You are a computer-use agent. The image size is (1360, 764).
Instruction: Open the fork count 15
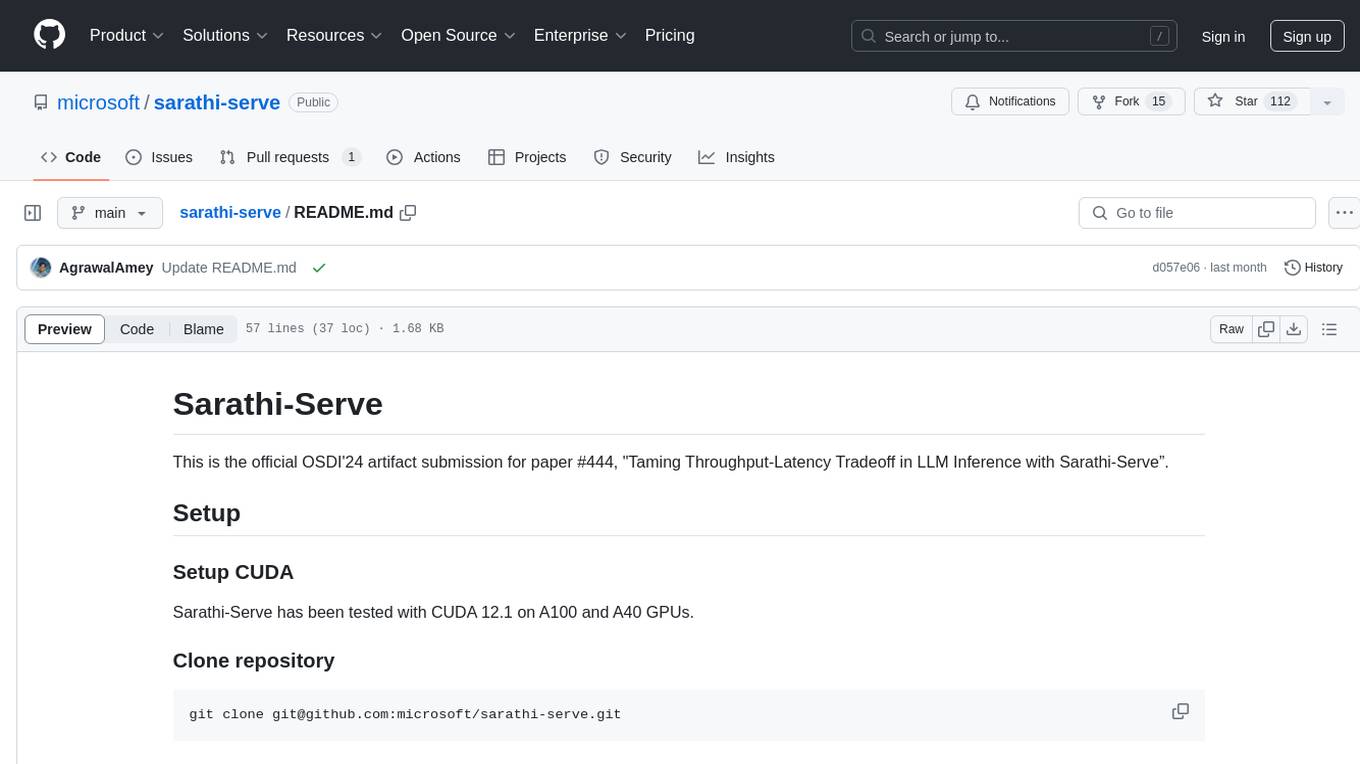click(1159, 101)
